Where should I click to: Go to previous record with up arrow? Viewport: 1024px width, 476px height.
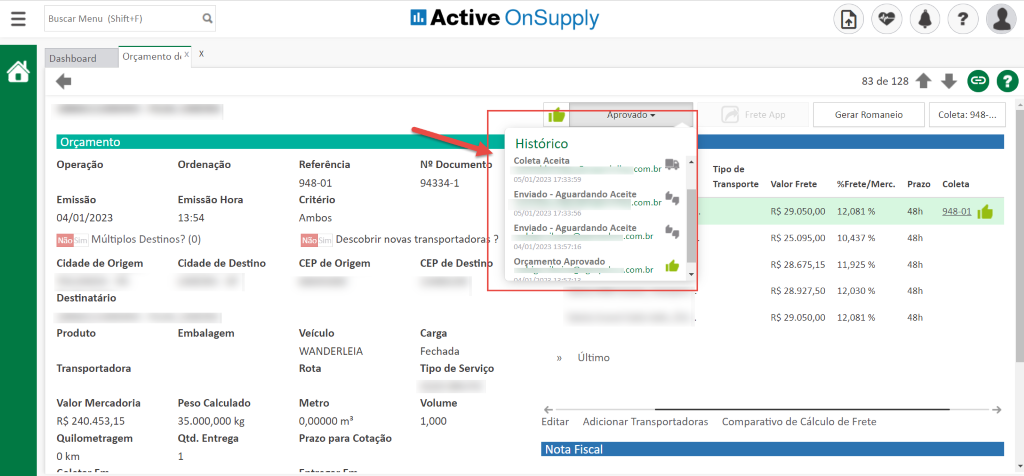click(923, 81)
